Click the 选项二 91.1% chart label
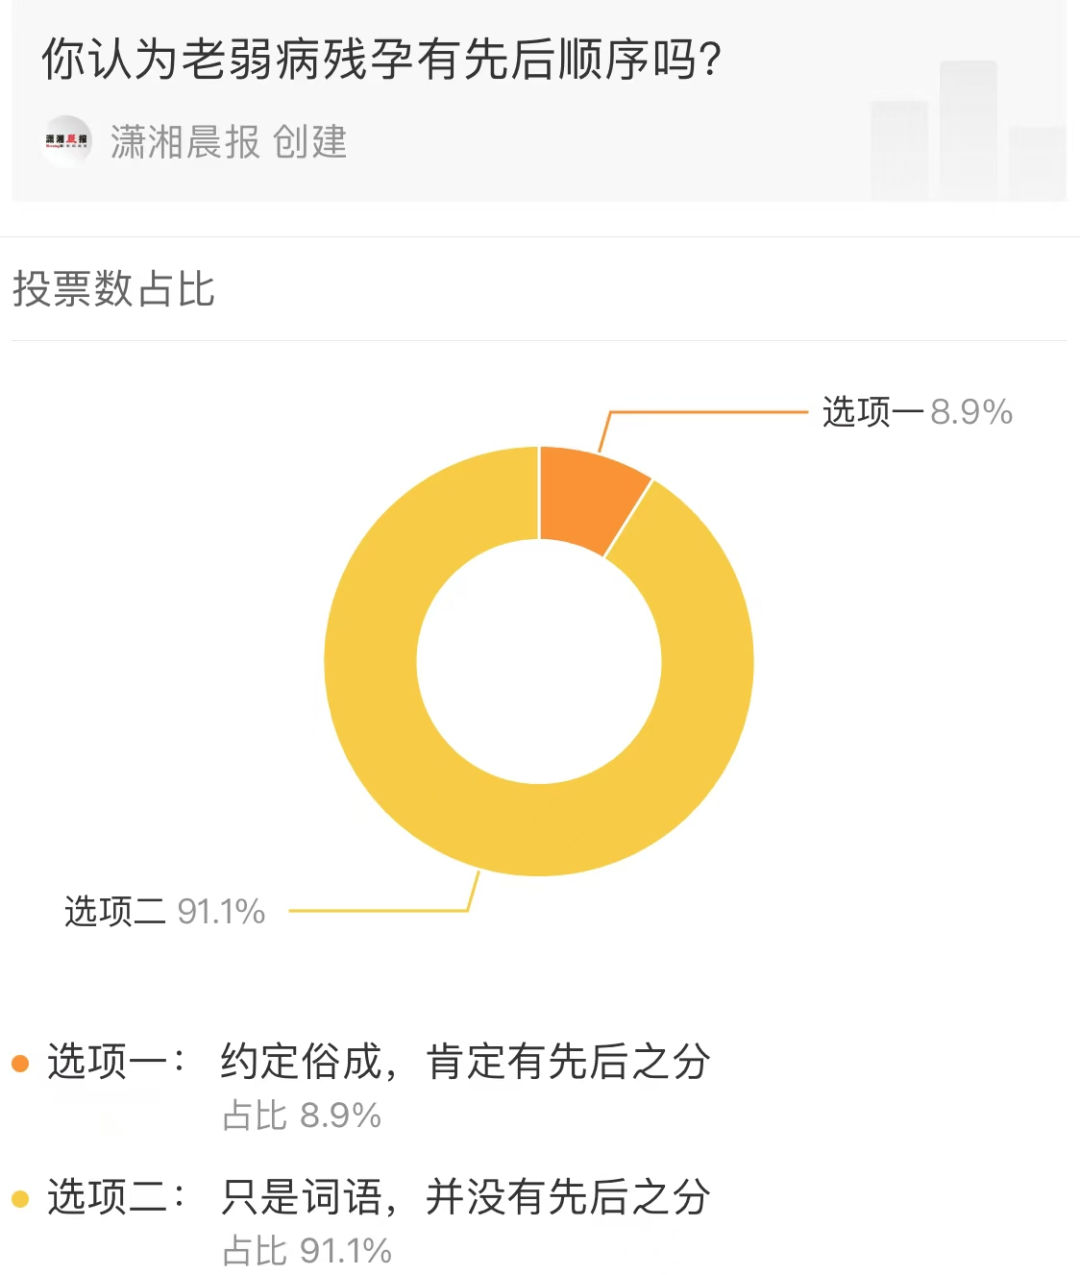Image resolution: width=1080 pixels, height=1275 pixels. point(165,912)
